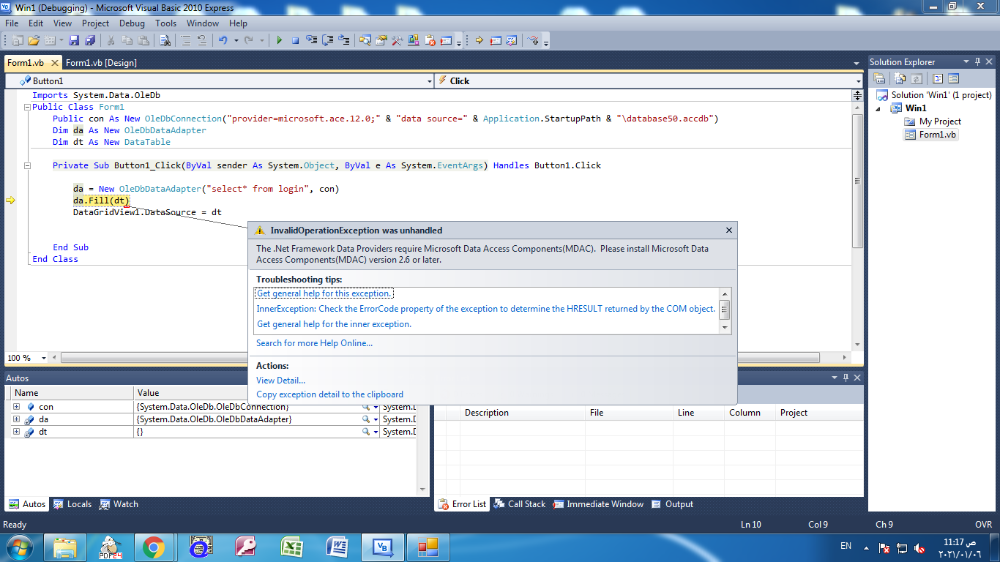
Task: Click the Save All toolbar icon
Action: (x=90, y=41)
